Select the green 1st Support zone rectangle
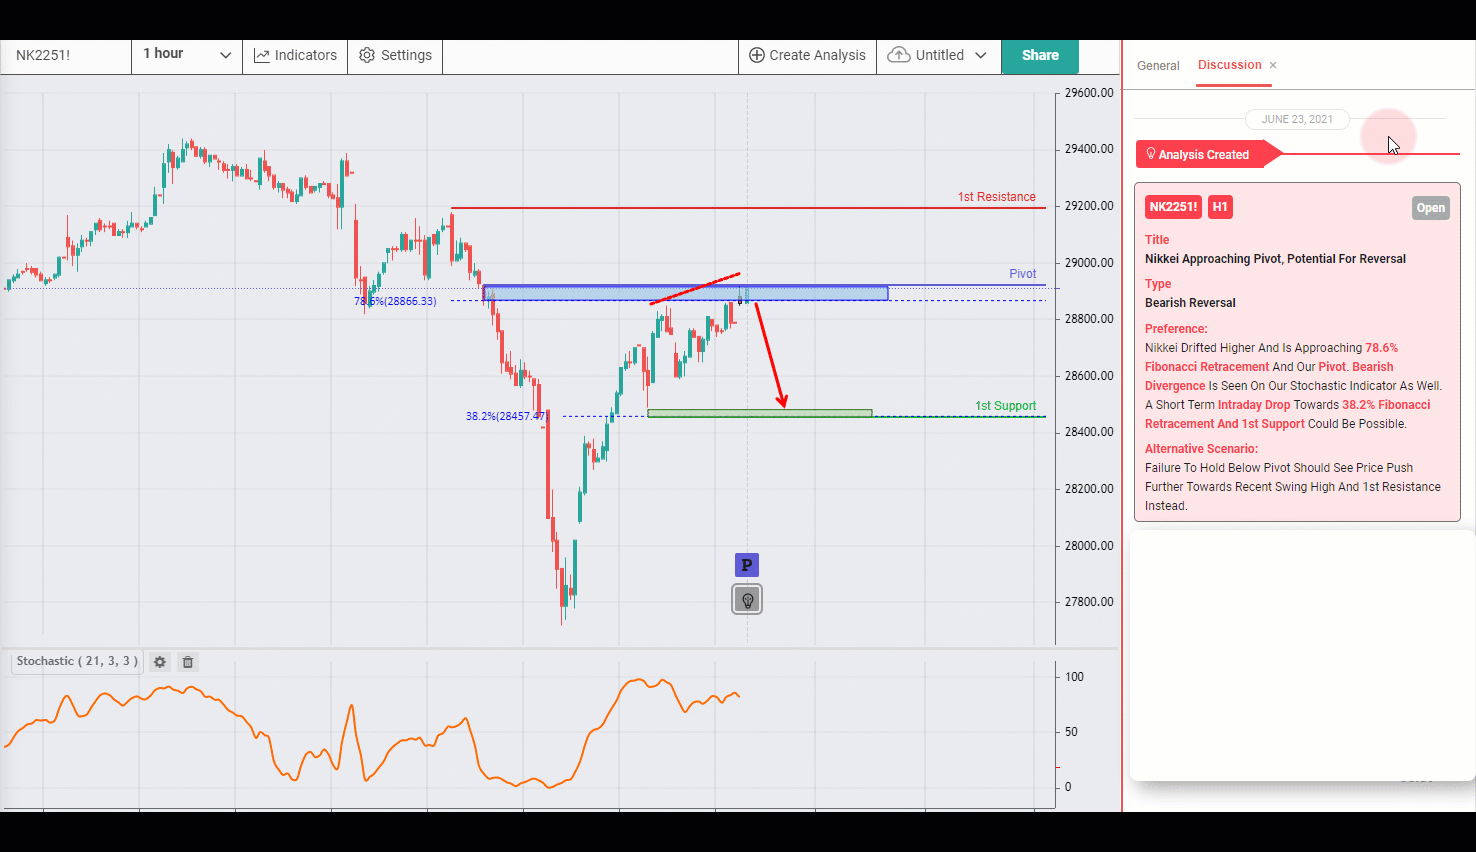The width and height of the screenshot is (1476, 852). (760, 413)
